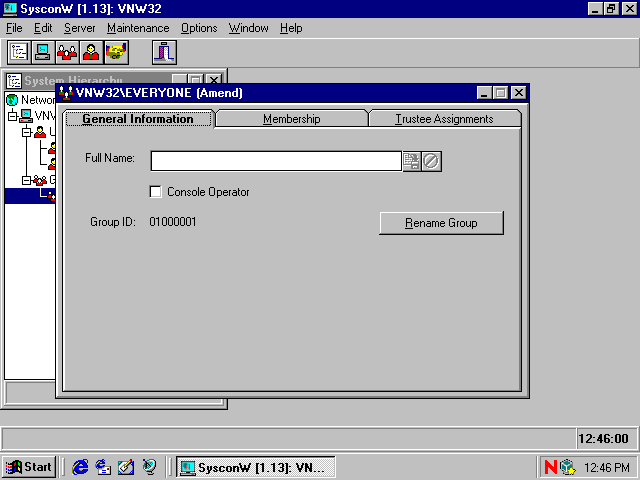The image size is (640, 480).
Task: Select the highlighted group row in hierarchy
Action: [x=30, y=196]
